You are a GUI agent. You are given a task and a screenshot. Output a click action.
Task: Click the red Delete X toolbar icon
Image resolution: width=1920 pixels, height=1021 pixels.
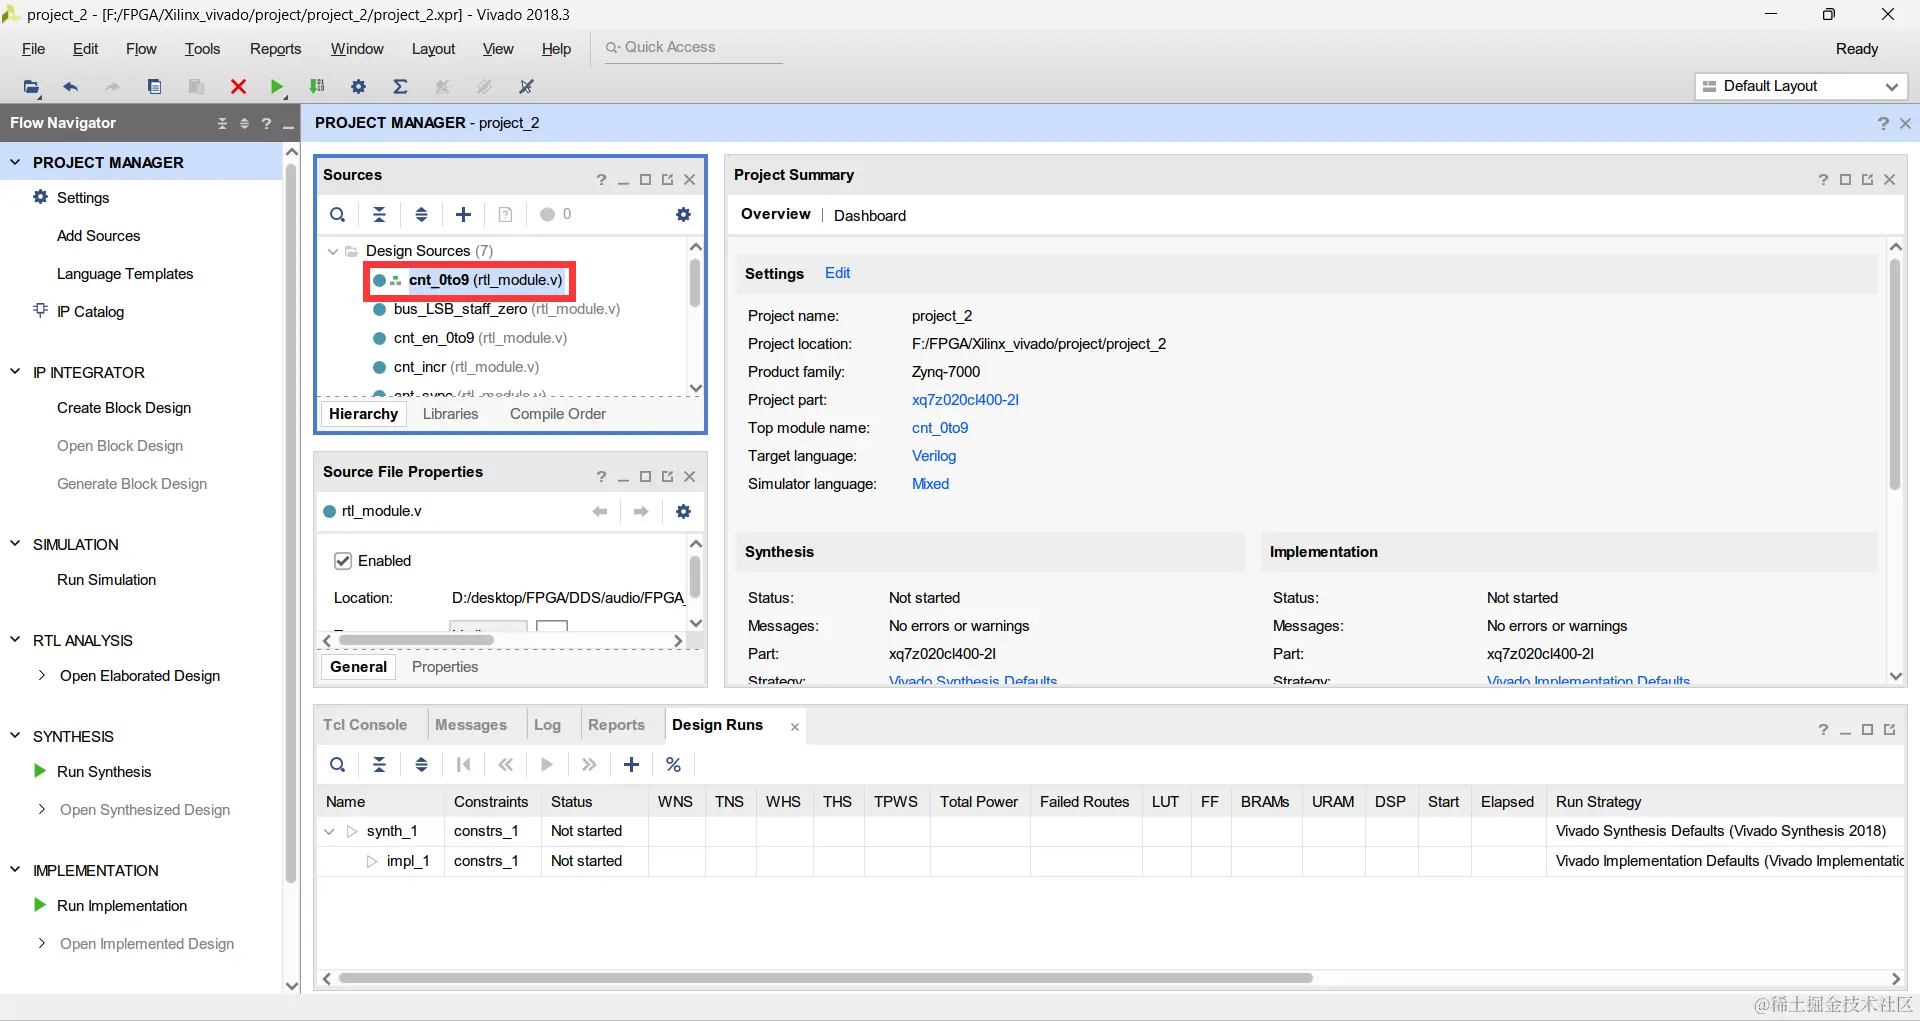(238, 87)
